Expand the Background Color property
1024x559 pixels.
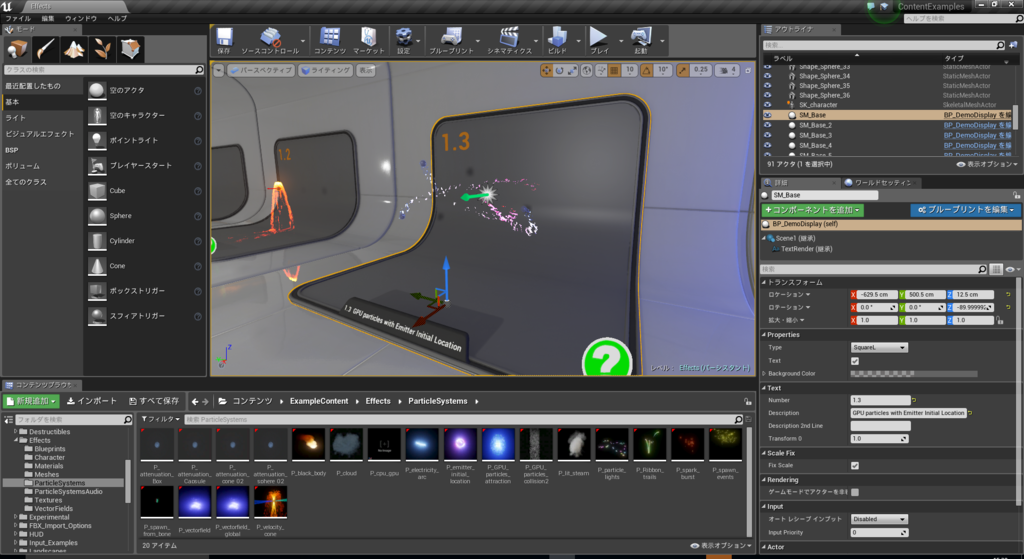(764, 374)
